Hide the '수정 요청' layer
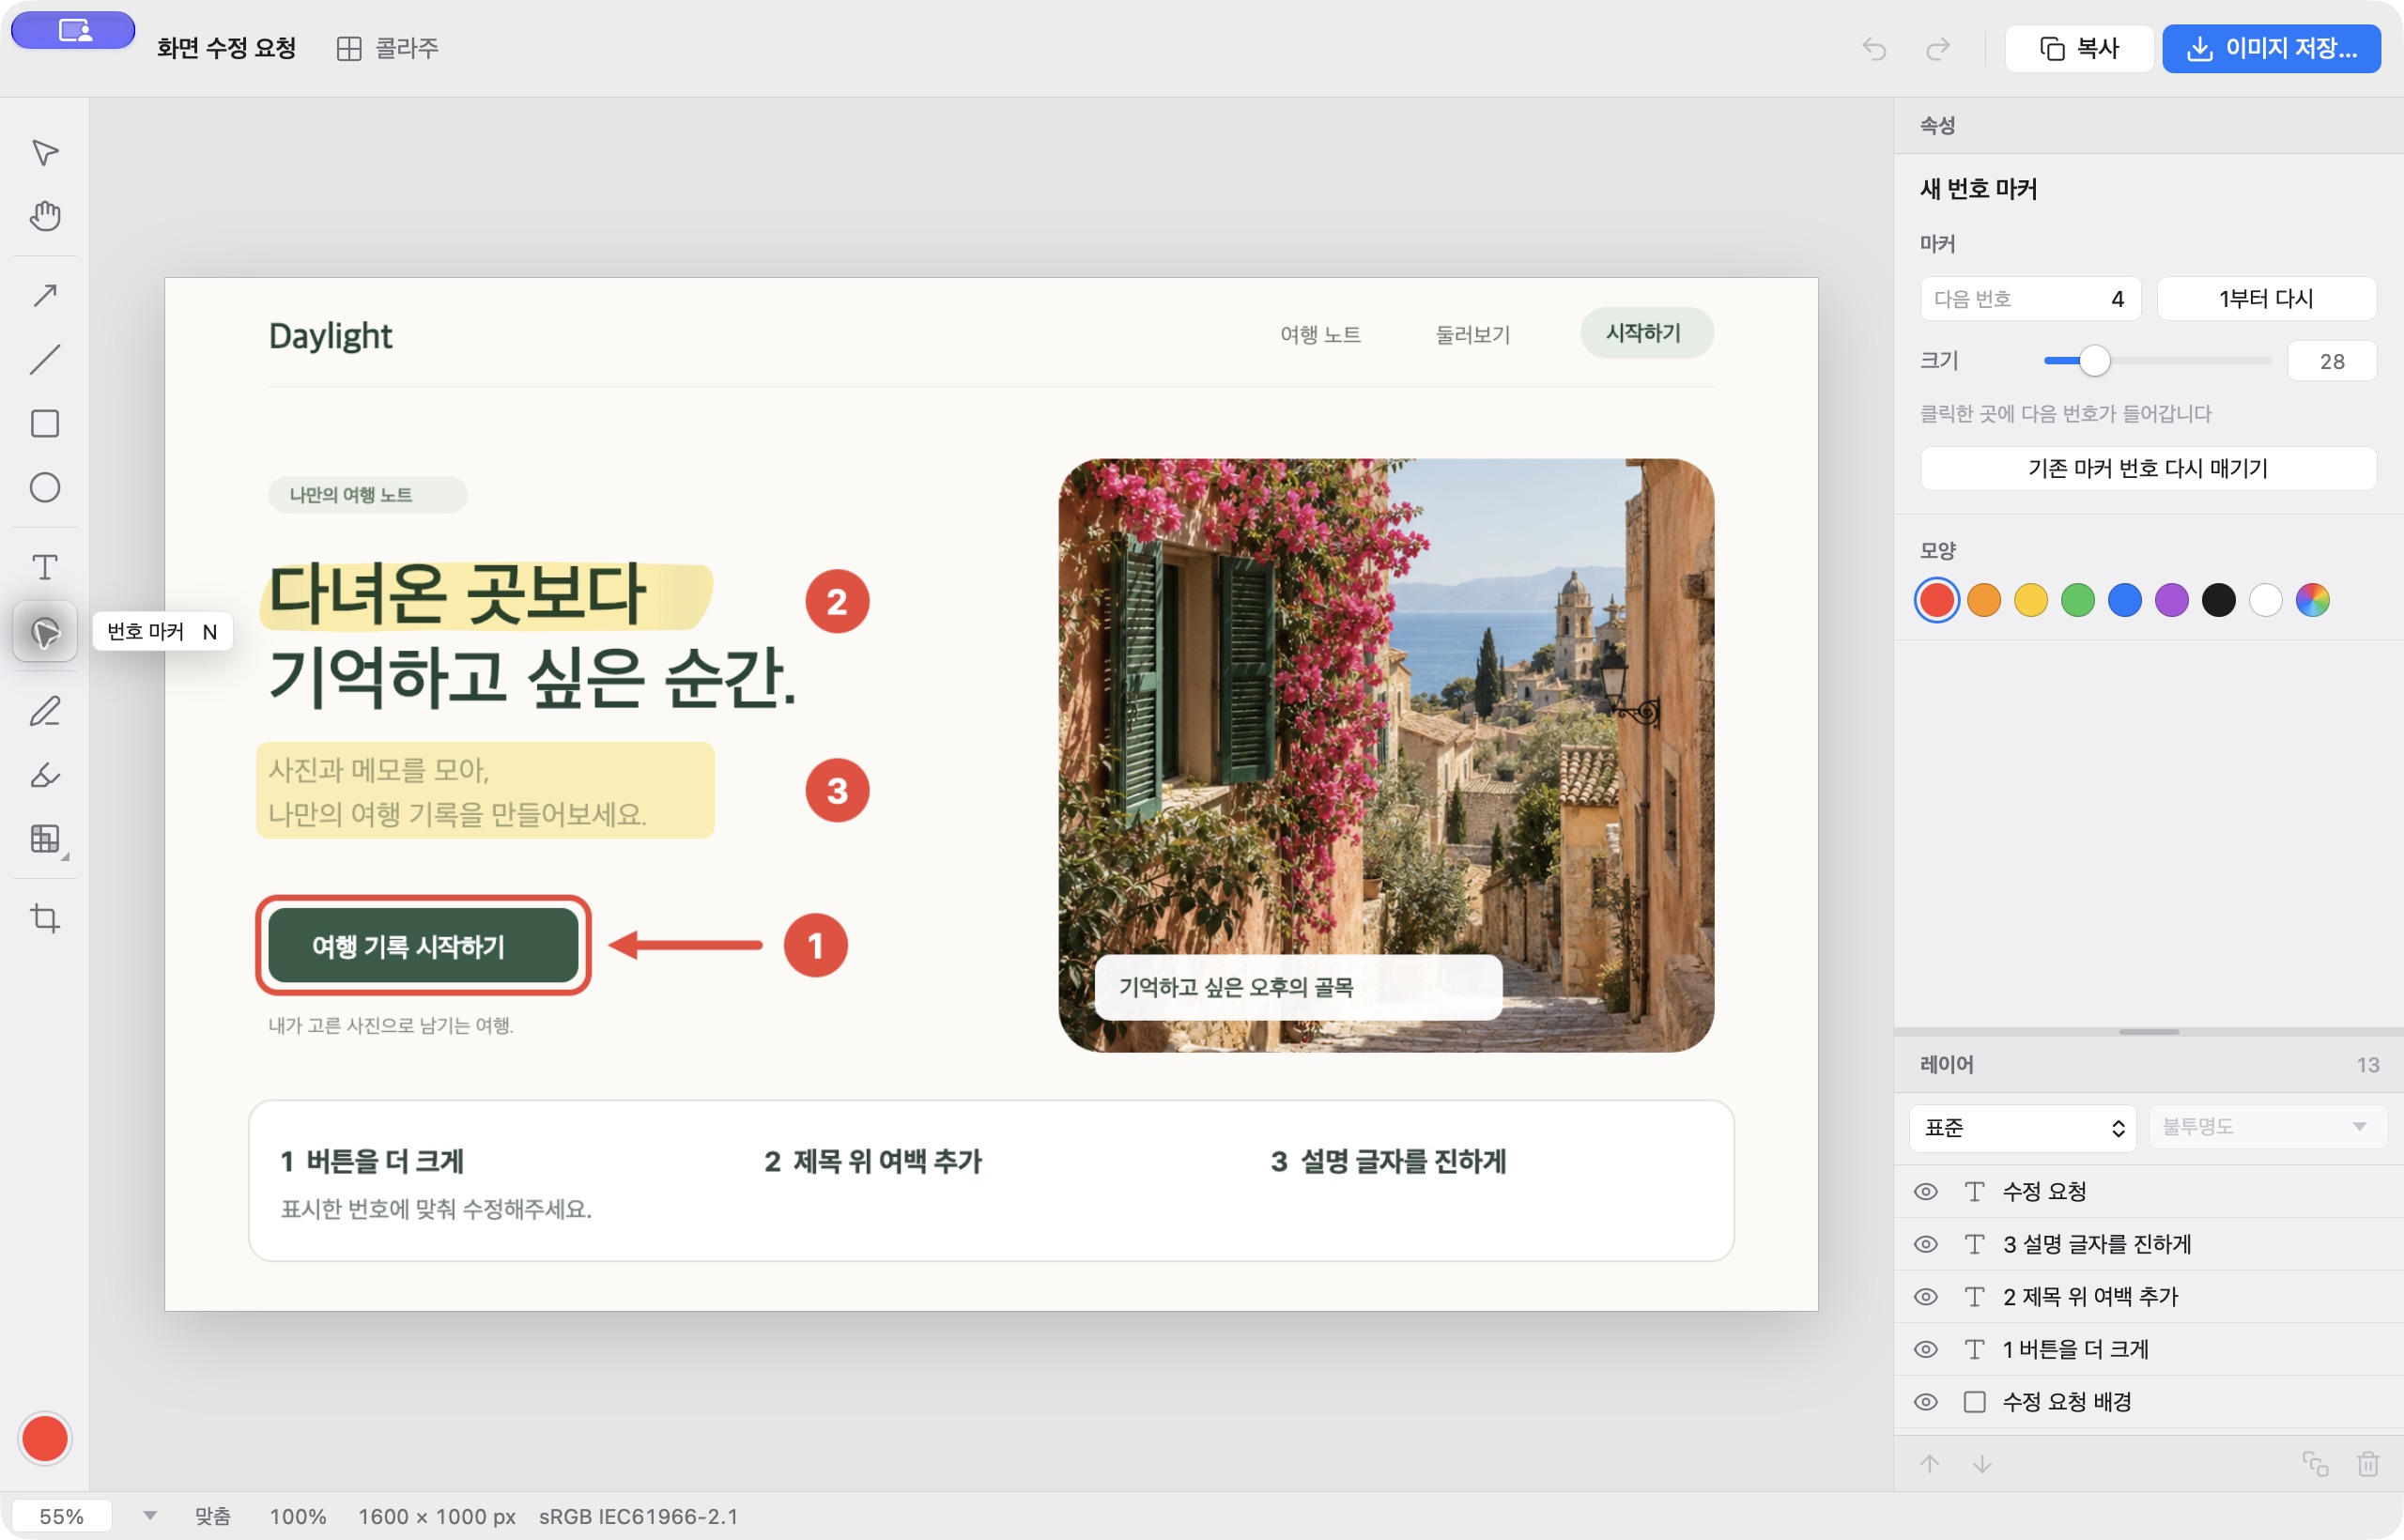 click(x=1926, y=1191)
